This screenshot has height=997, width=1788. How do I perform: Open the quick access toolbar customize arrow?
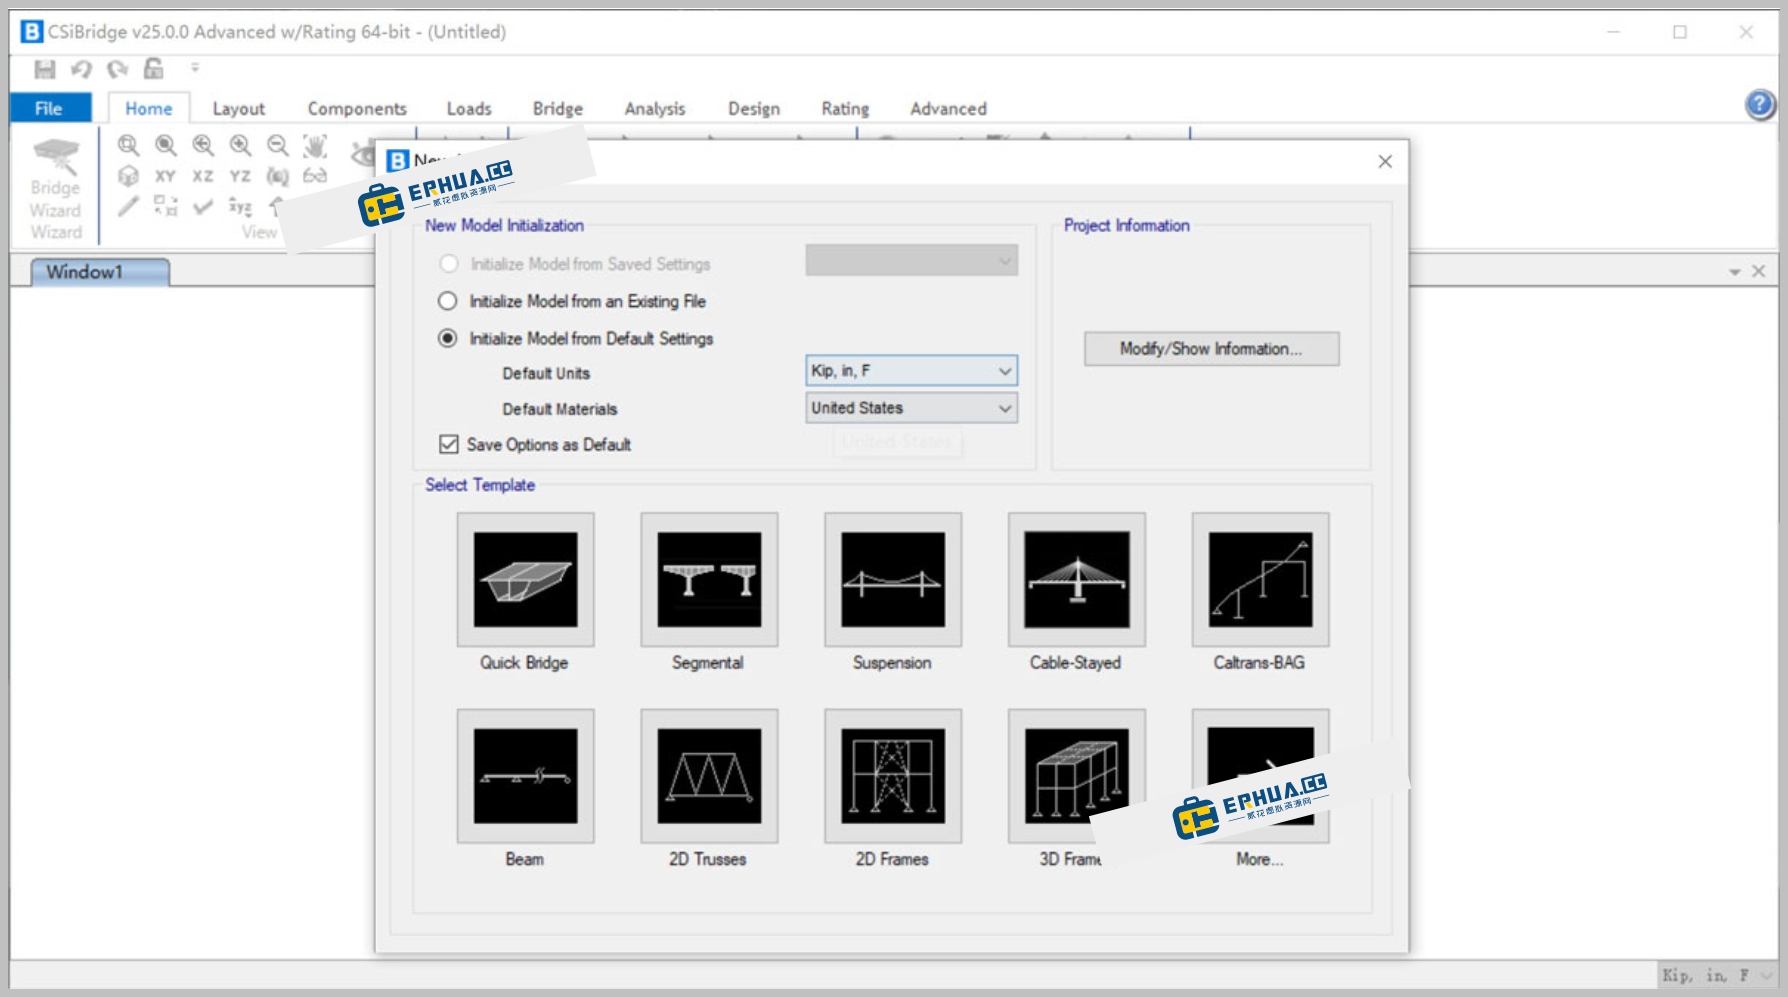[x=195, y=68]
